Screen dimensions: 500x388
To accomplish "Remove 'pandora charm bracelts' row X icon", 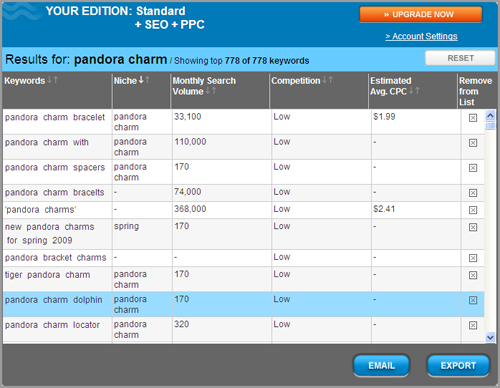I will tap(473, 193).
